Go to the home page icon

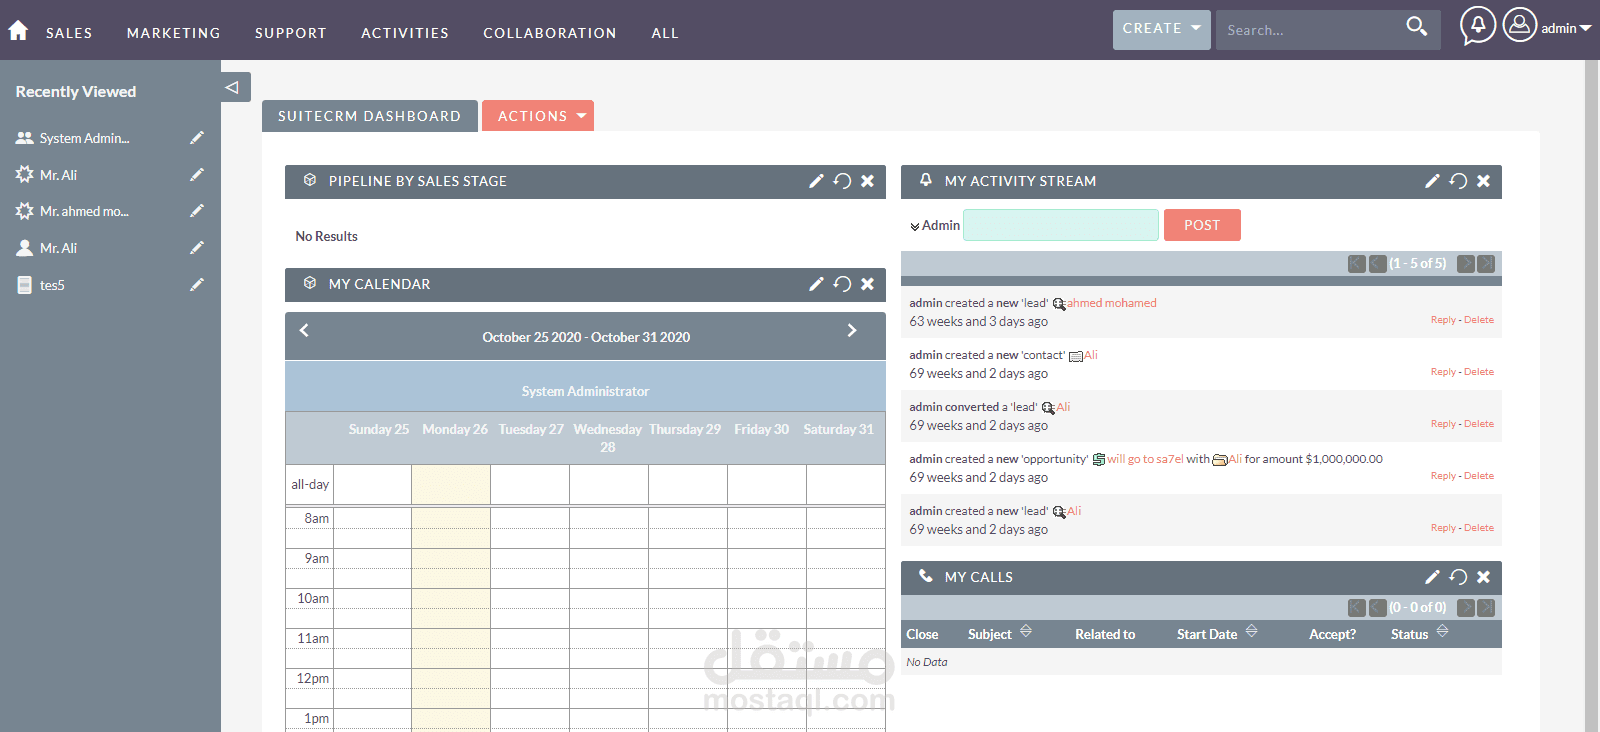pos(18,30)
